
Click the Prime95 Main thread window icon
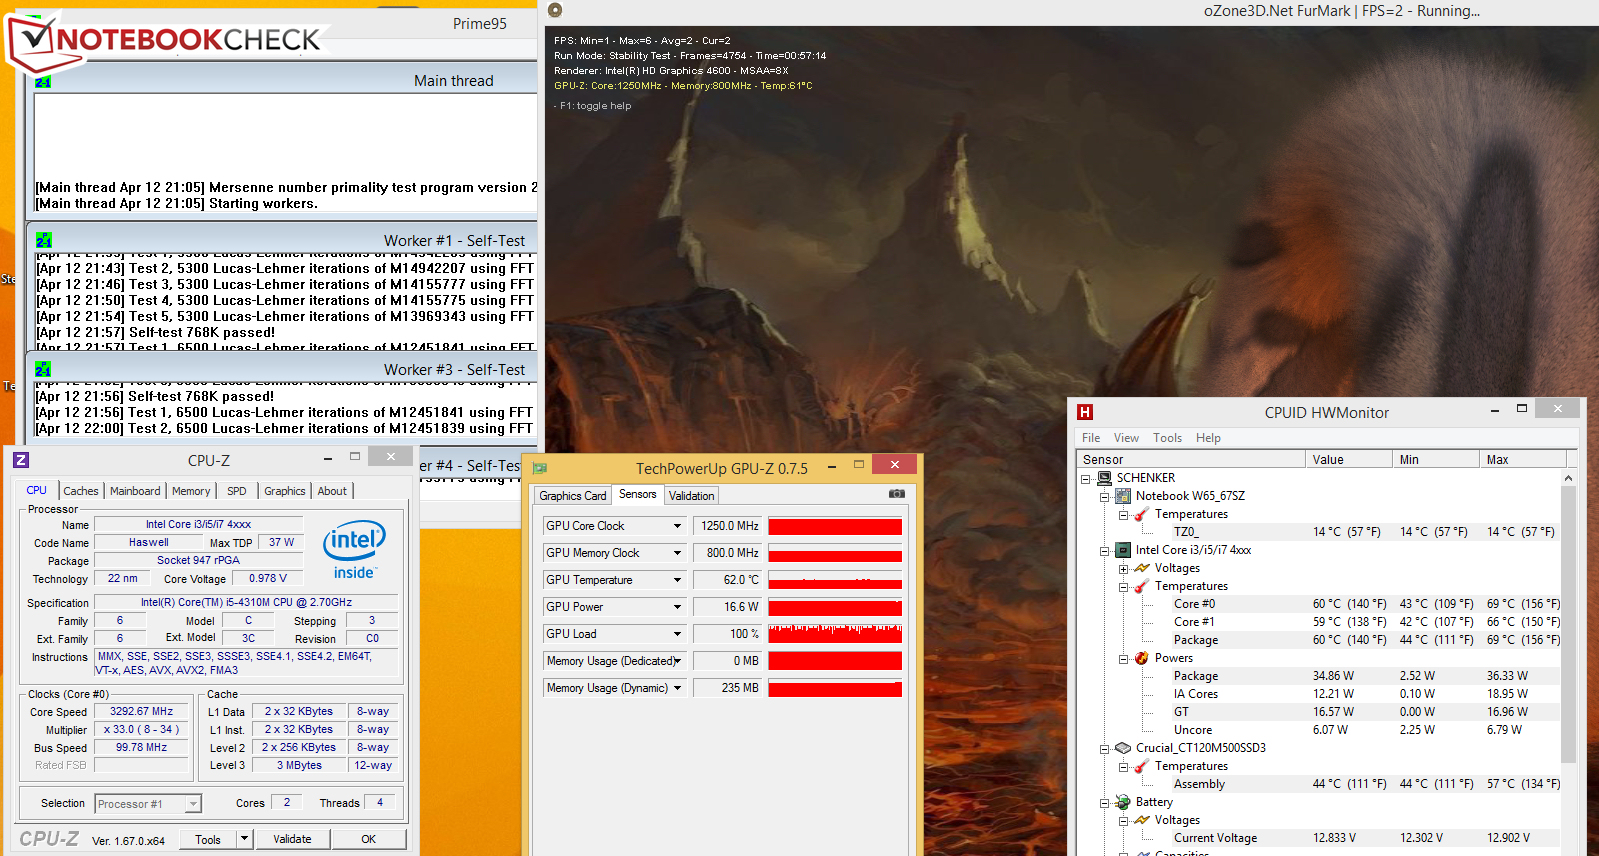[43, 81]
